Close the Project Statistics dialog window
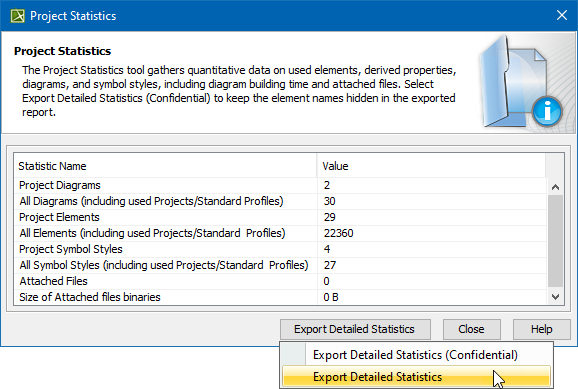 click(562, 15)
